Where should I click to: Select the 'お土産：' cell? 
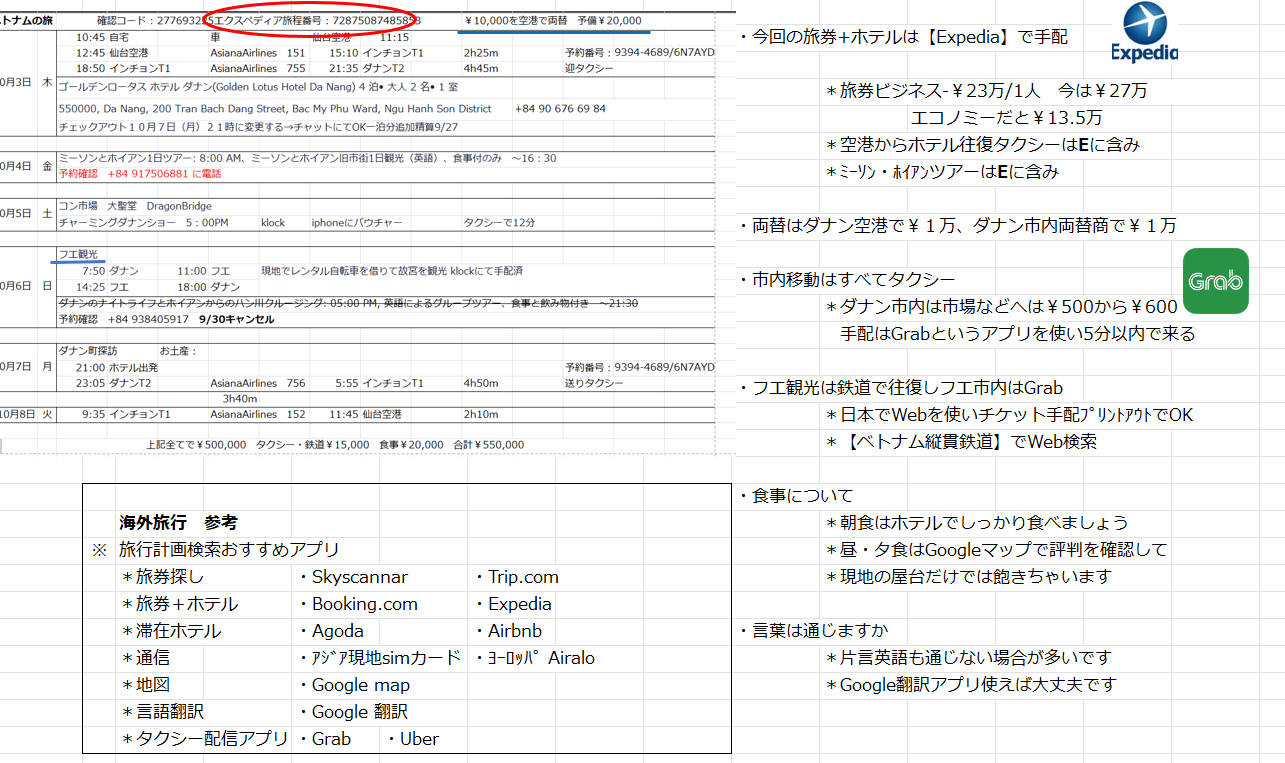(179, 351)
